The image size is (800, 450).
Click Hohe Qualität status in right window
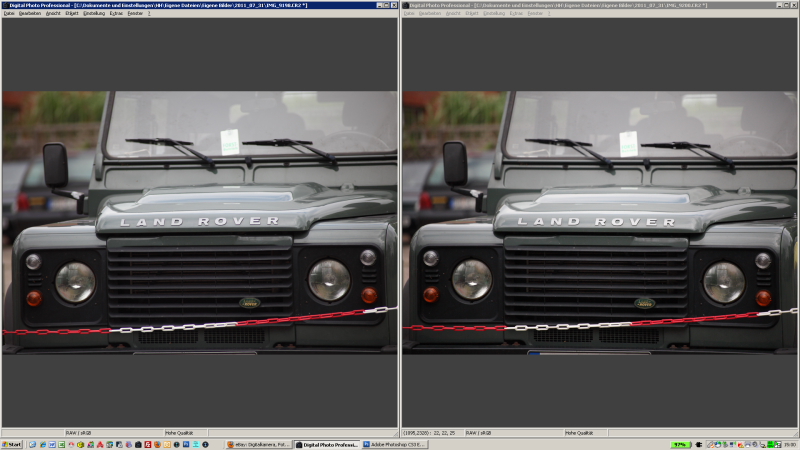click(x=579, y=433)
